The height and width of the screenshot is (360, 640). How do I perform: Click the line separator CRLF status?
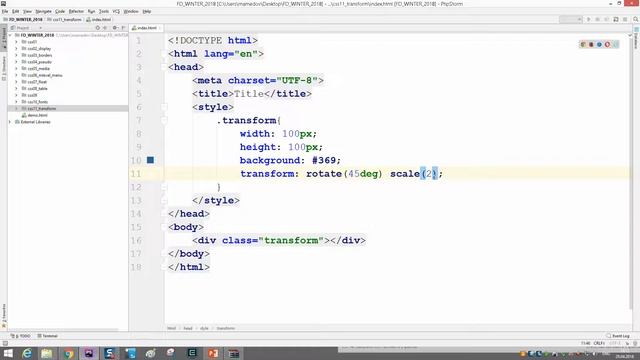click(599, 343)
